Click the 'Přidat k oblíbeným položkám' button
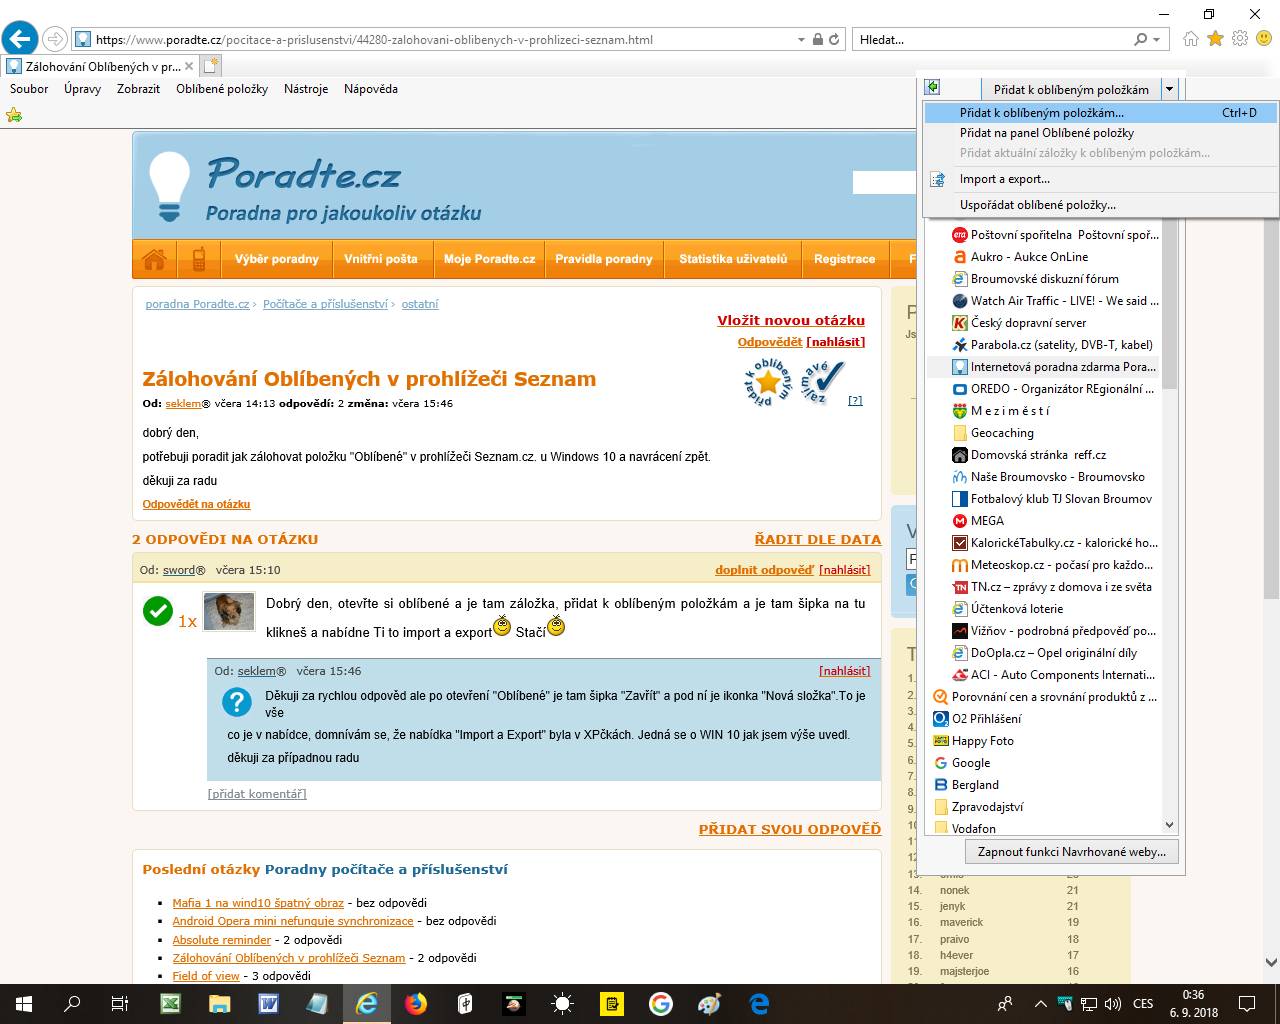The image size is (1280, 1024). click(1071, 89)
